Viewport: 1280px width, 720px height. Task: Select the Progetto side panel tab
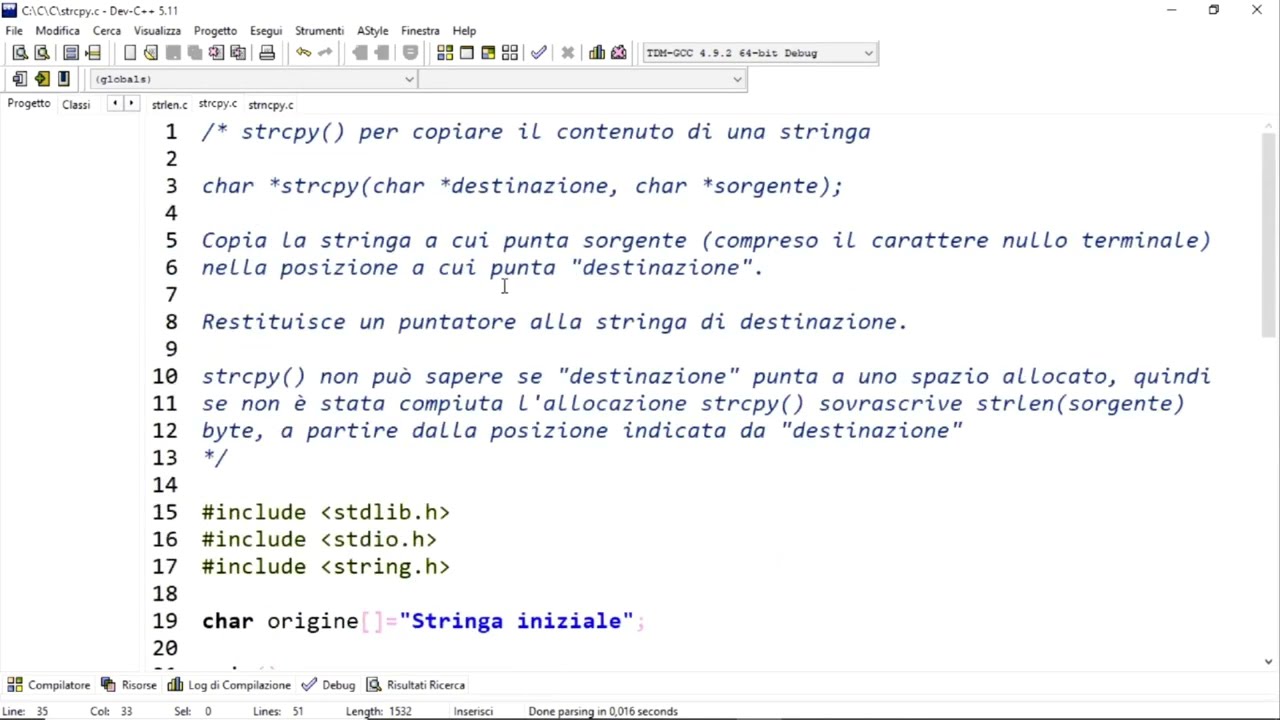pos(29,104)
